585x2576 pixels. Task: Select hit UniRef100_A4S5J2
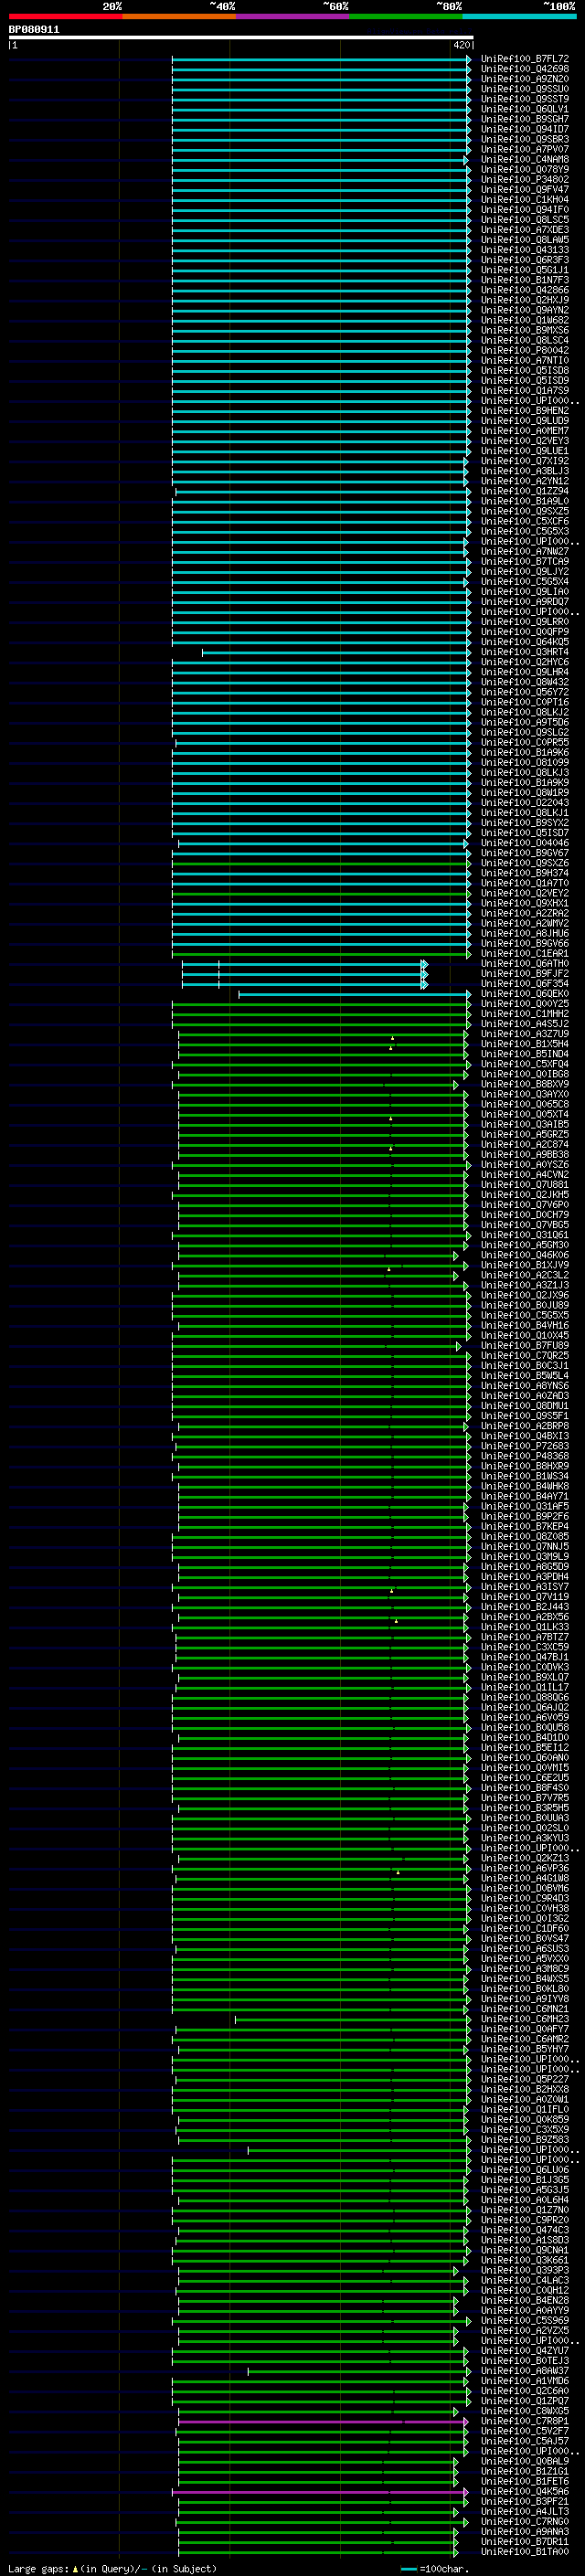pos(525,1024)
